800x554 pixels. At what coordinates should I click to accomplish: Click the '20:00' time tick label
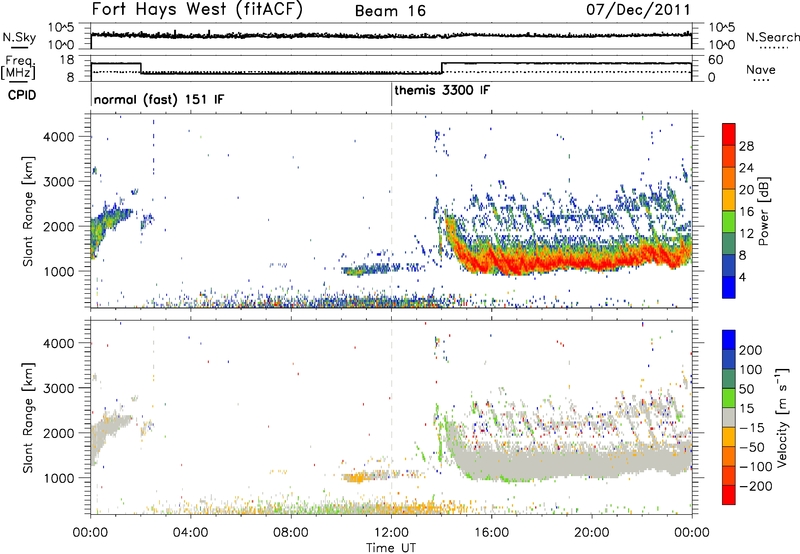coord(591,532)
